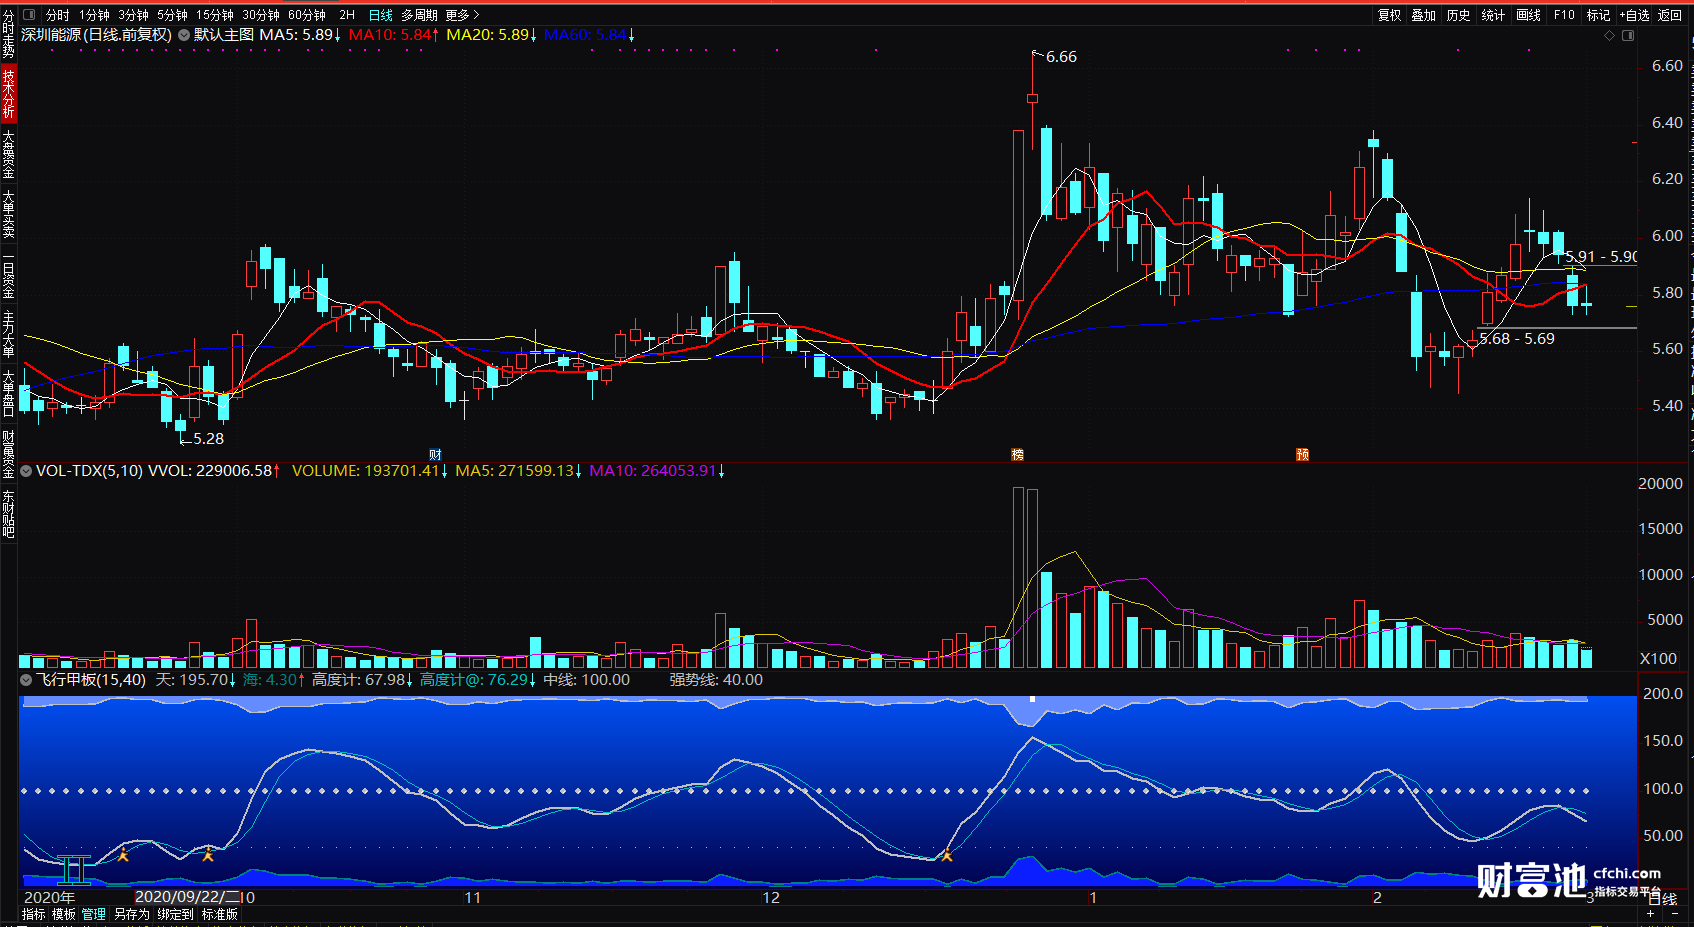Open F10 company info

tap(1564, 15)
